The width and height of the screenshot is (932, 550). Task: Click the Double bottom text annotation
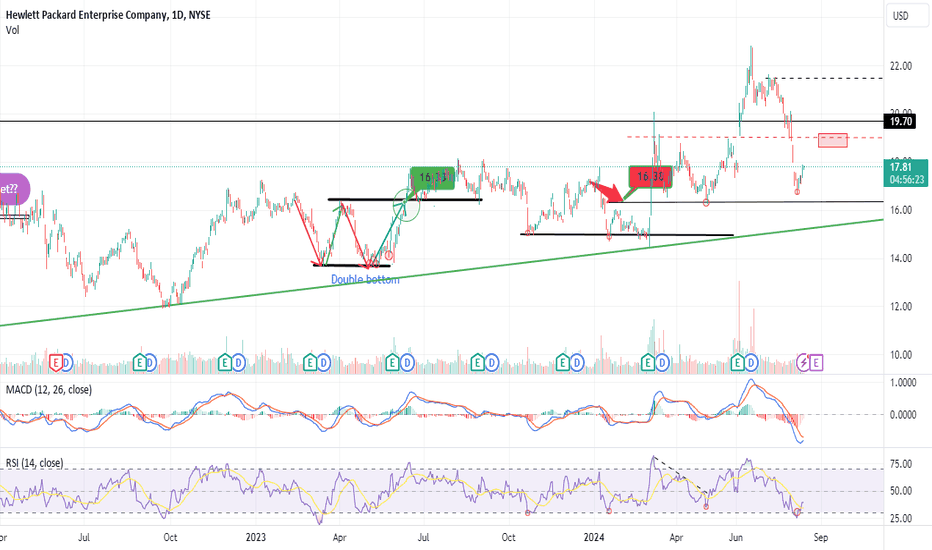365,279
